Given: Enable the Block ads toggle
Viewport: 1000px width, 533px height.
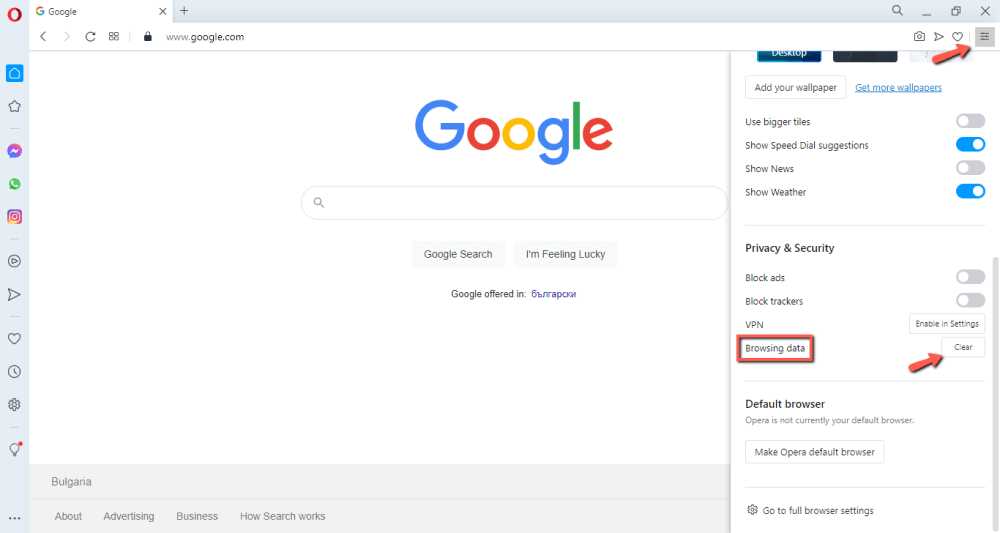Looking at the screenshot, I should coord(970,277).
